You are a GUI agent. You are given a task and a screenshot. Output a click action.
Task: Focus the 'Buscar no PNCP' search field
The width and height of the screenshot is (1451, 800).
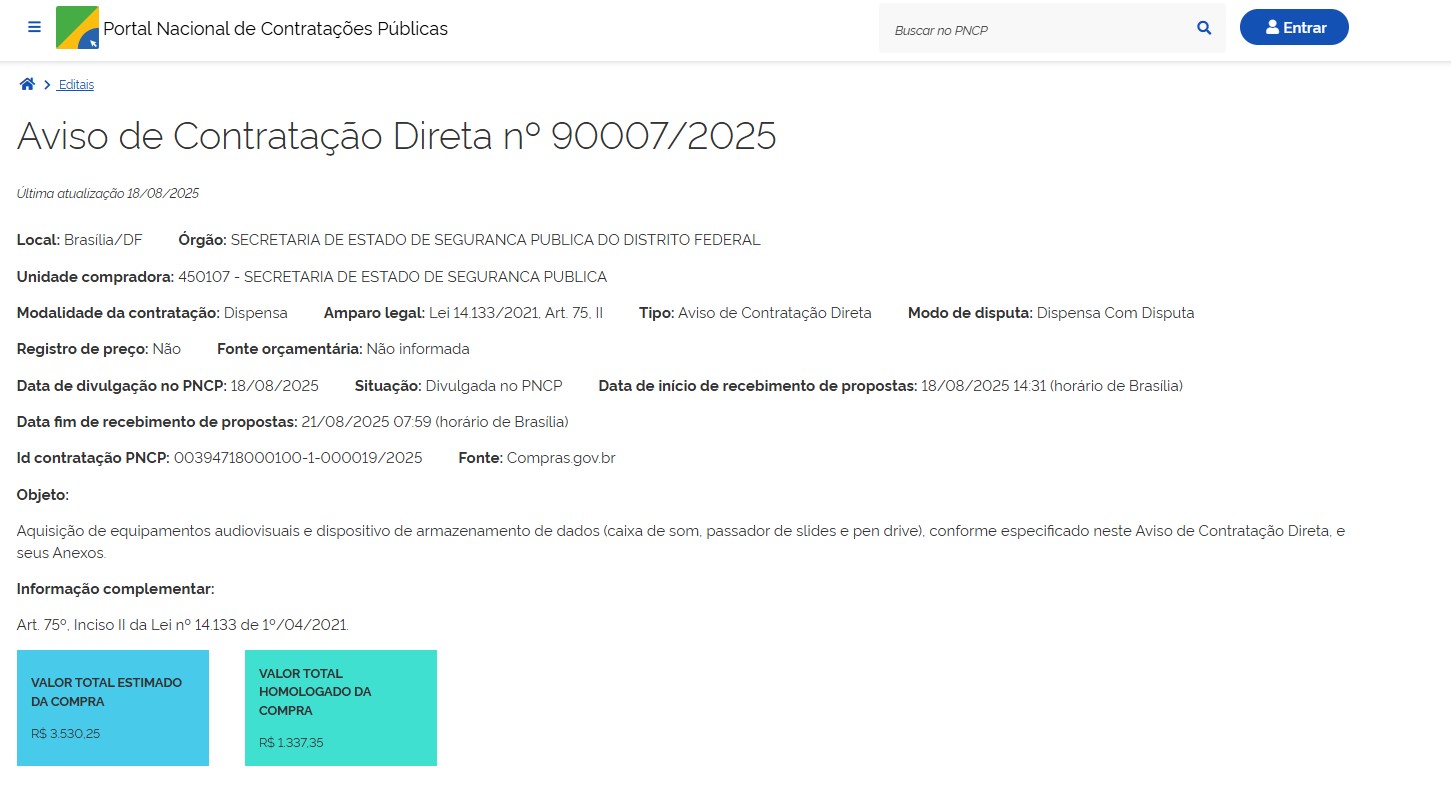(1035, 30)
